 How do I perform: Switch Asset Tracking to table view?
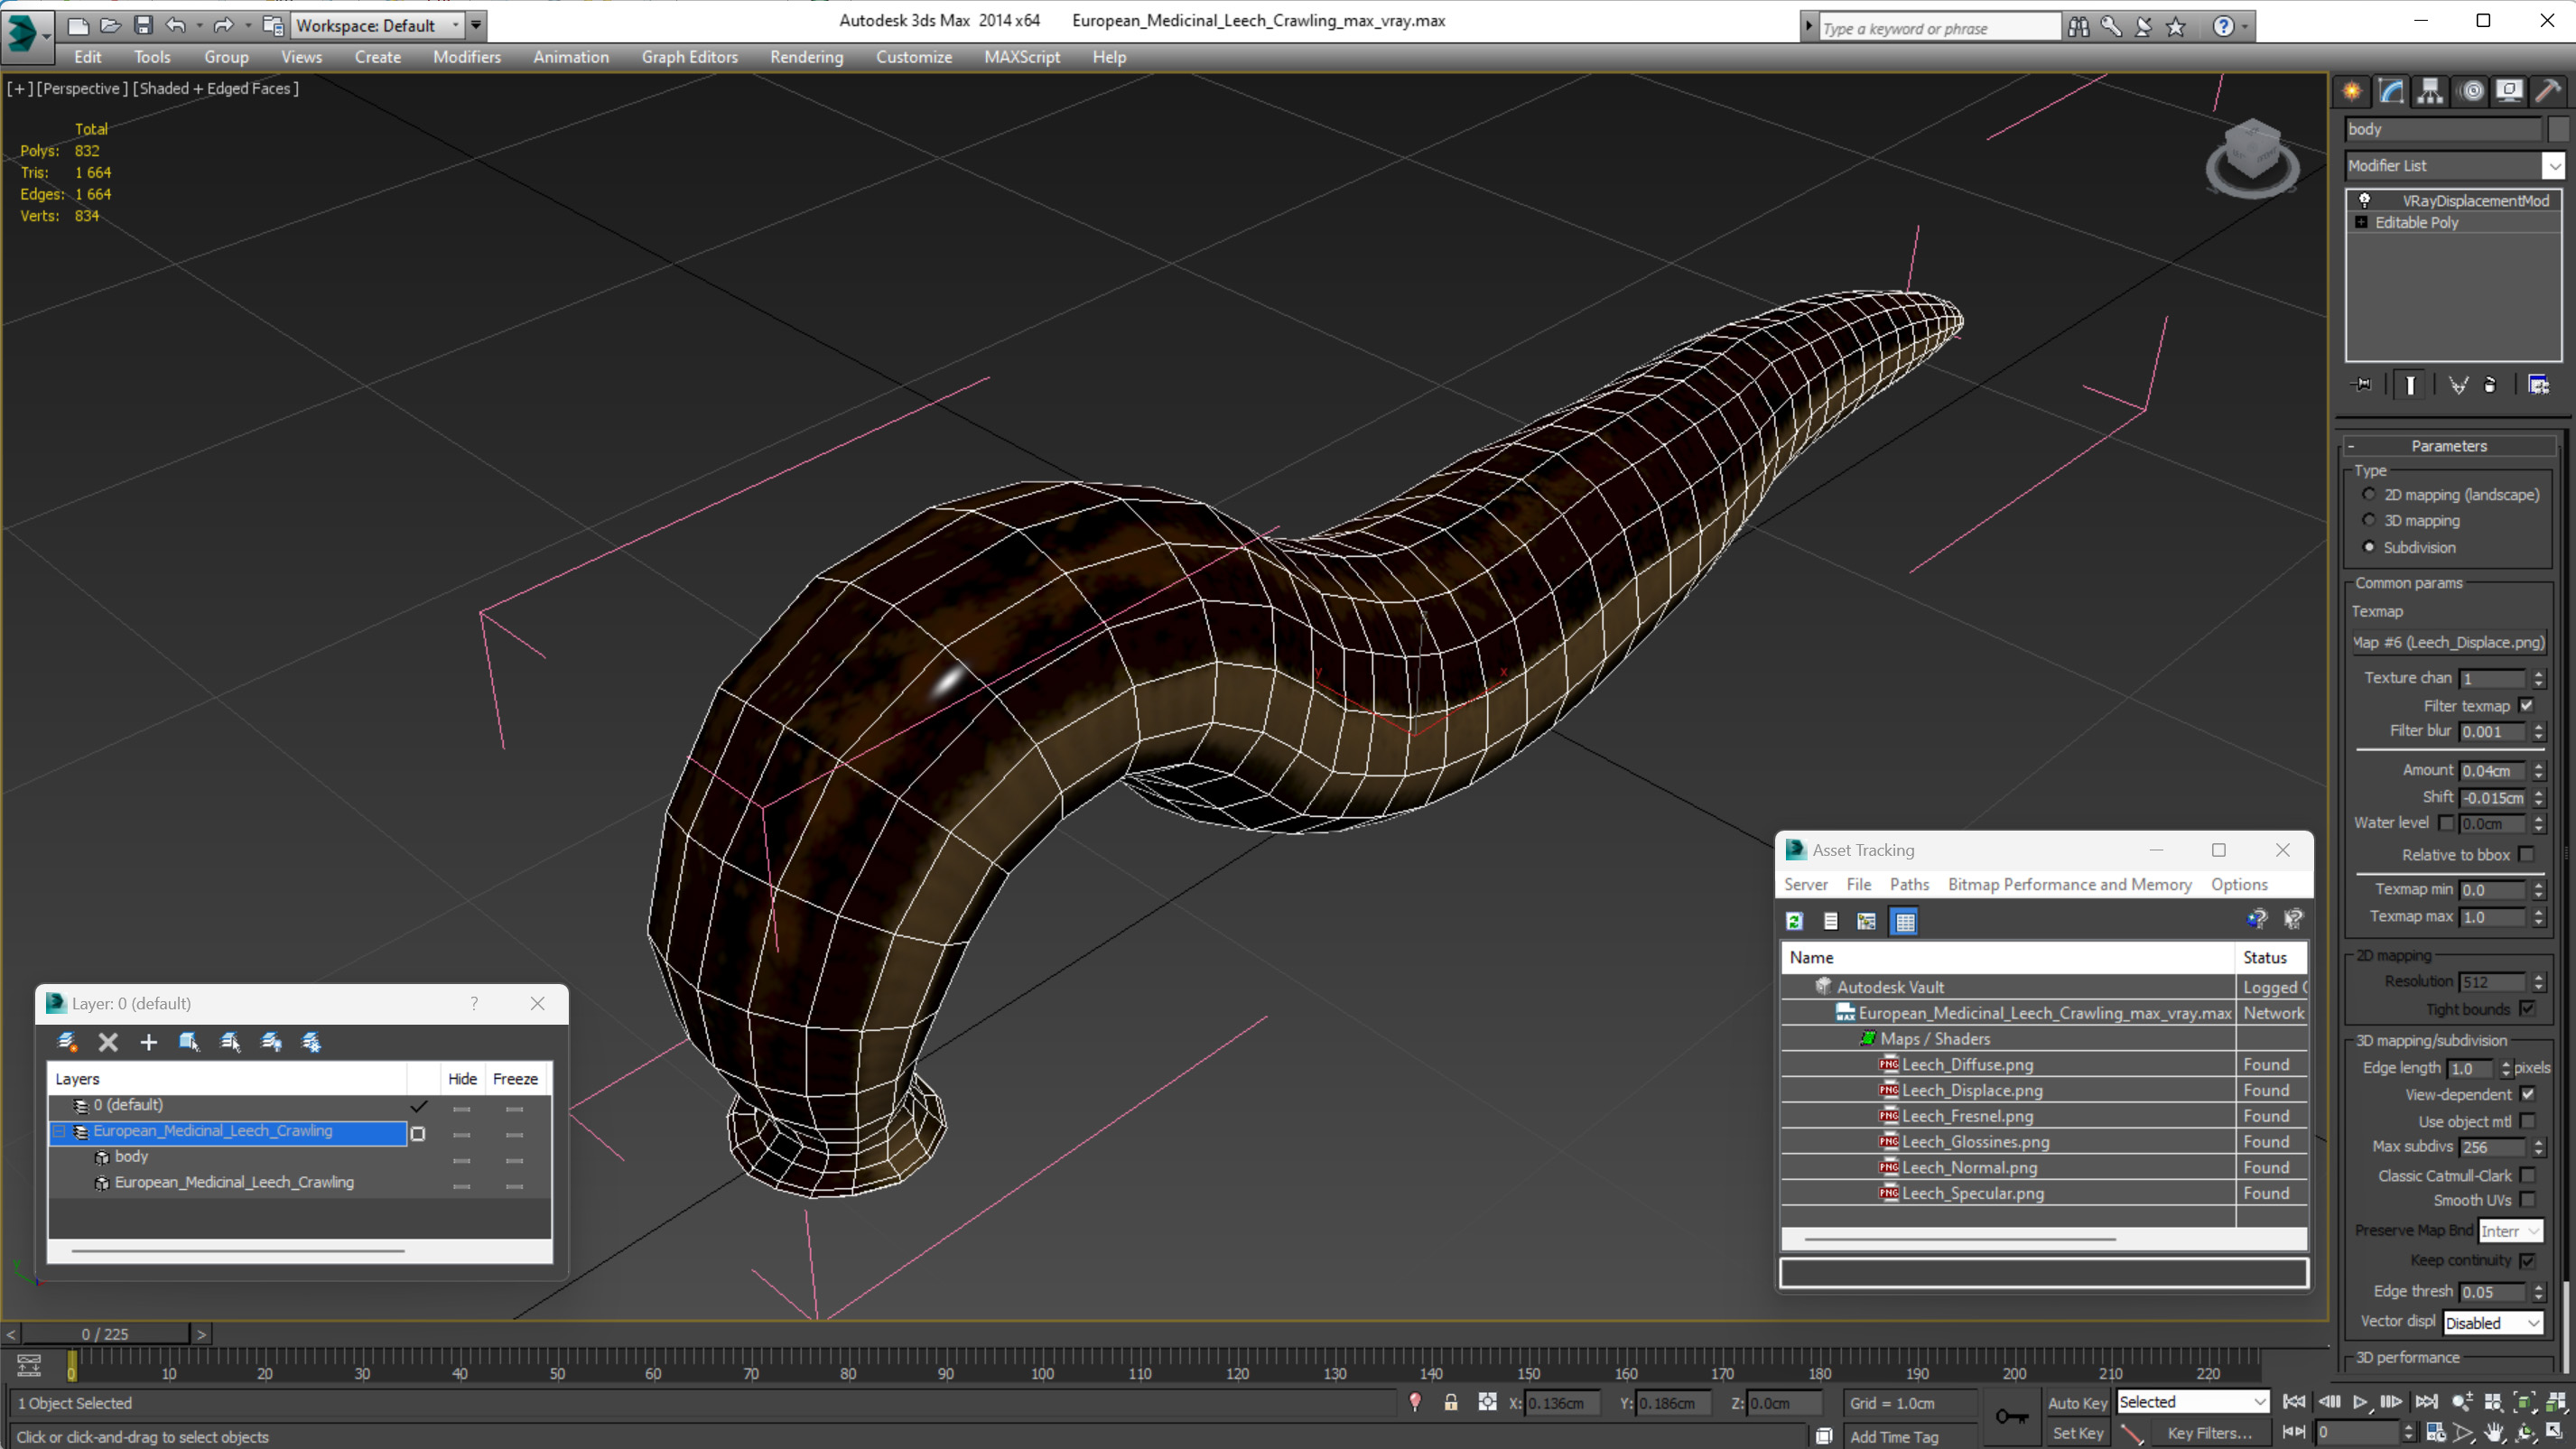click(1904, 921)
